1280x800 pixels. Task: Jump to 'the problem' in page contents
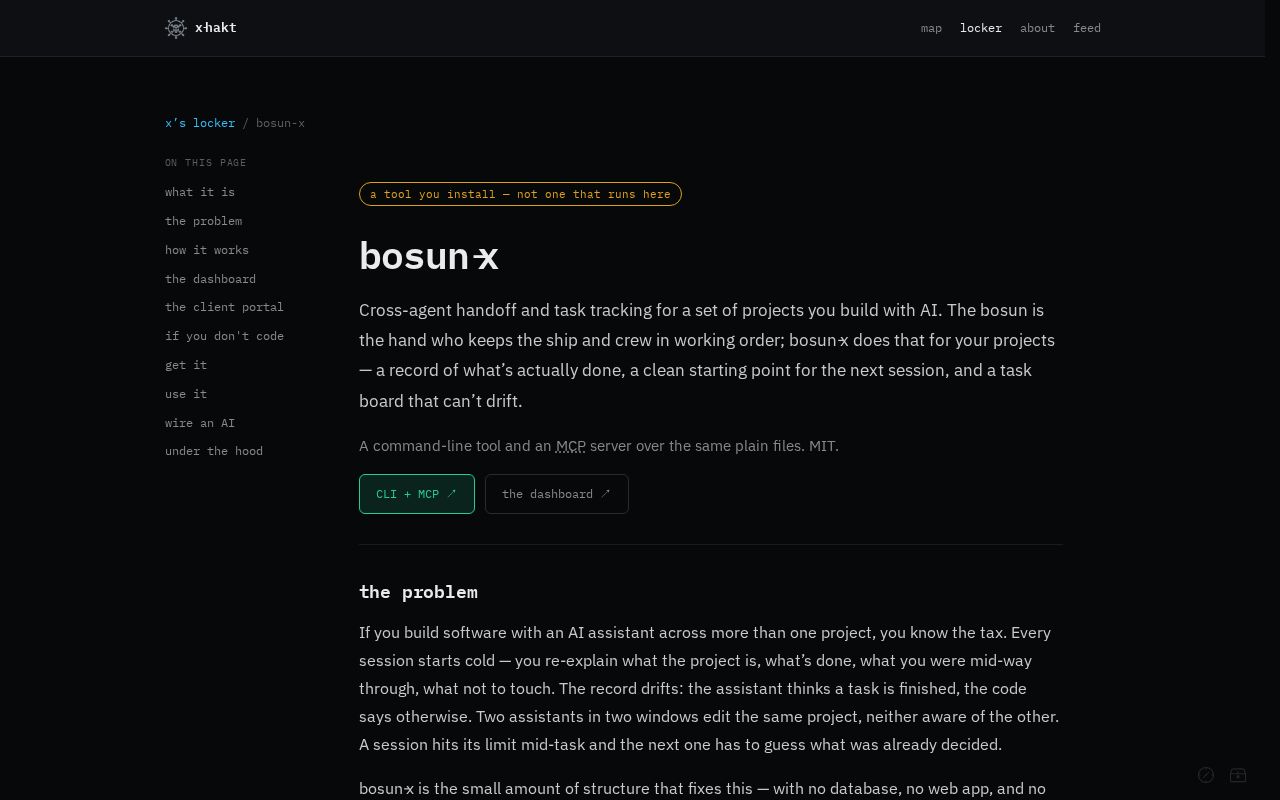tap(203, 221)
